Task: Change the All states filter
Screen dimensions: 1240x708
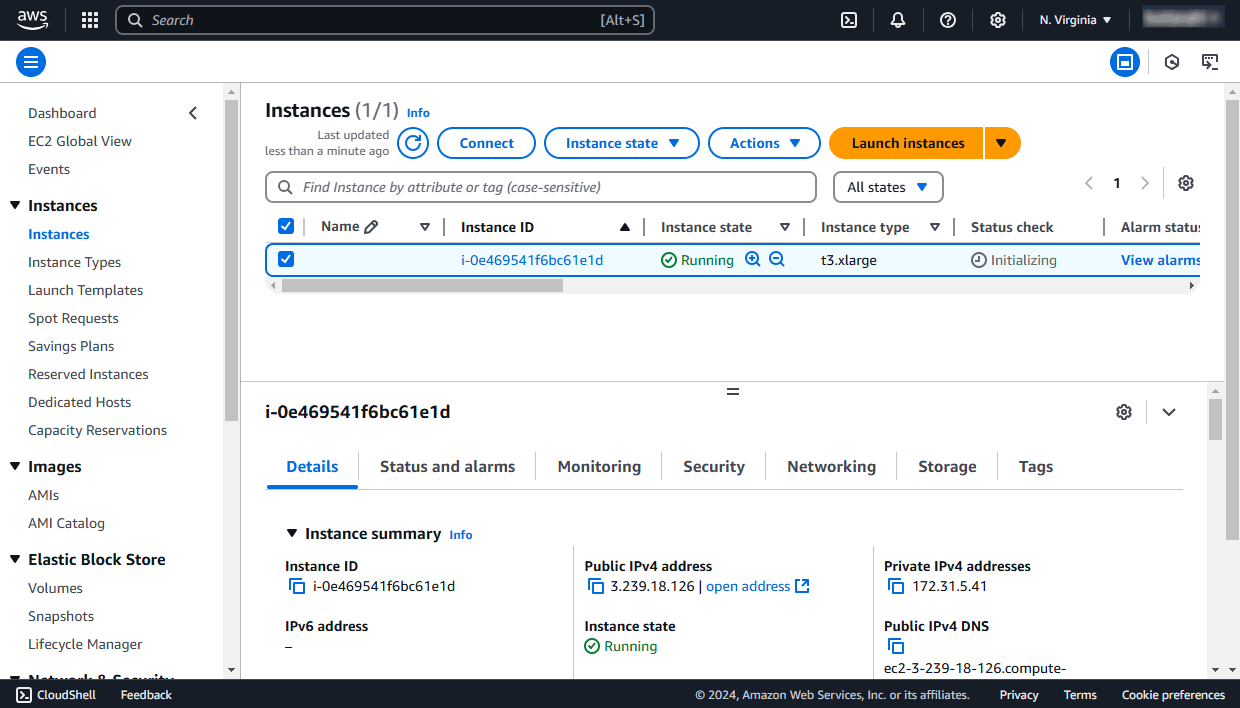Action: [887, 187]
